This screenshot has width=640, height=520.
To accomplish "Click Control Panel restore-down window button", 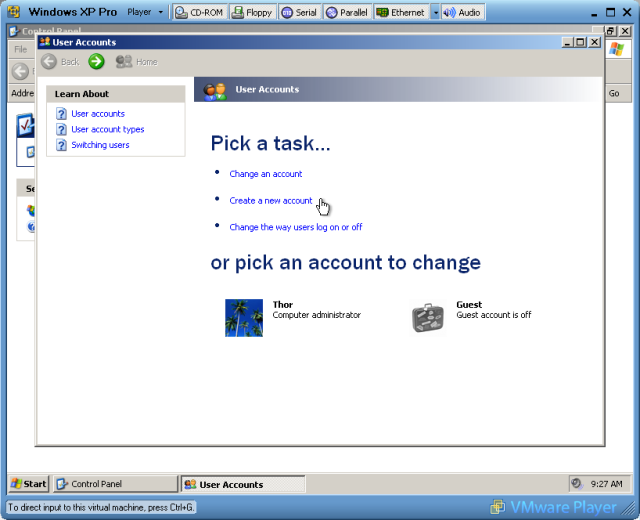I will (611, 31).
